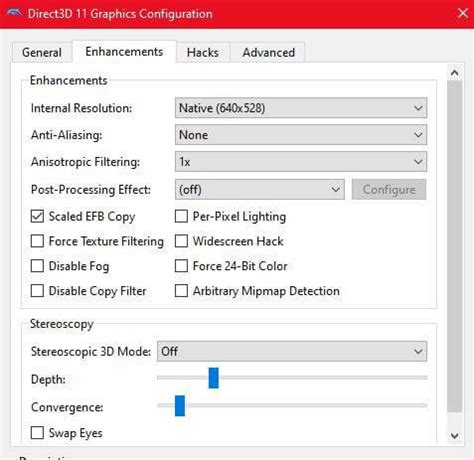Click the Convergence label
The width and height of the screenshot is (474, 460).
[x=67, y=407]
